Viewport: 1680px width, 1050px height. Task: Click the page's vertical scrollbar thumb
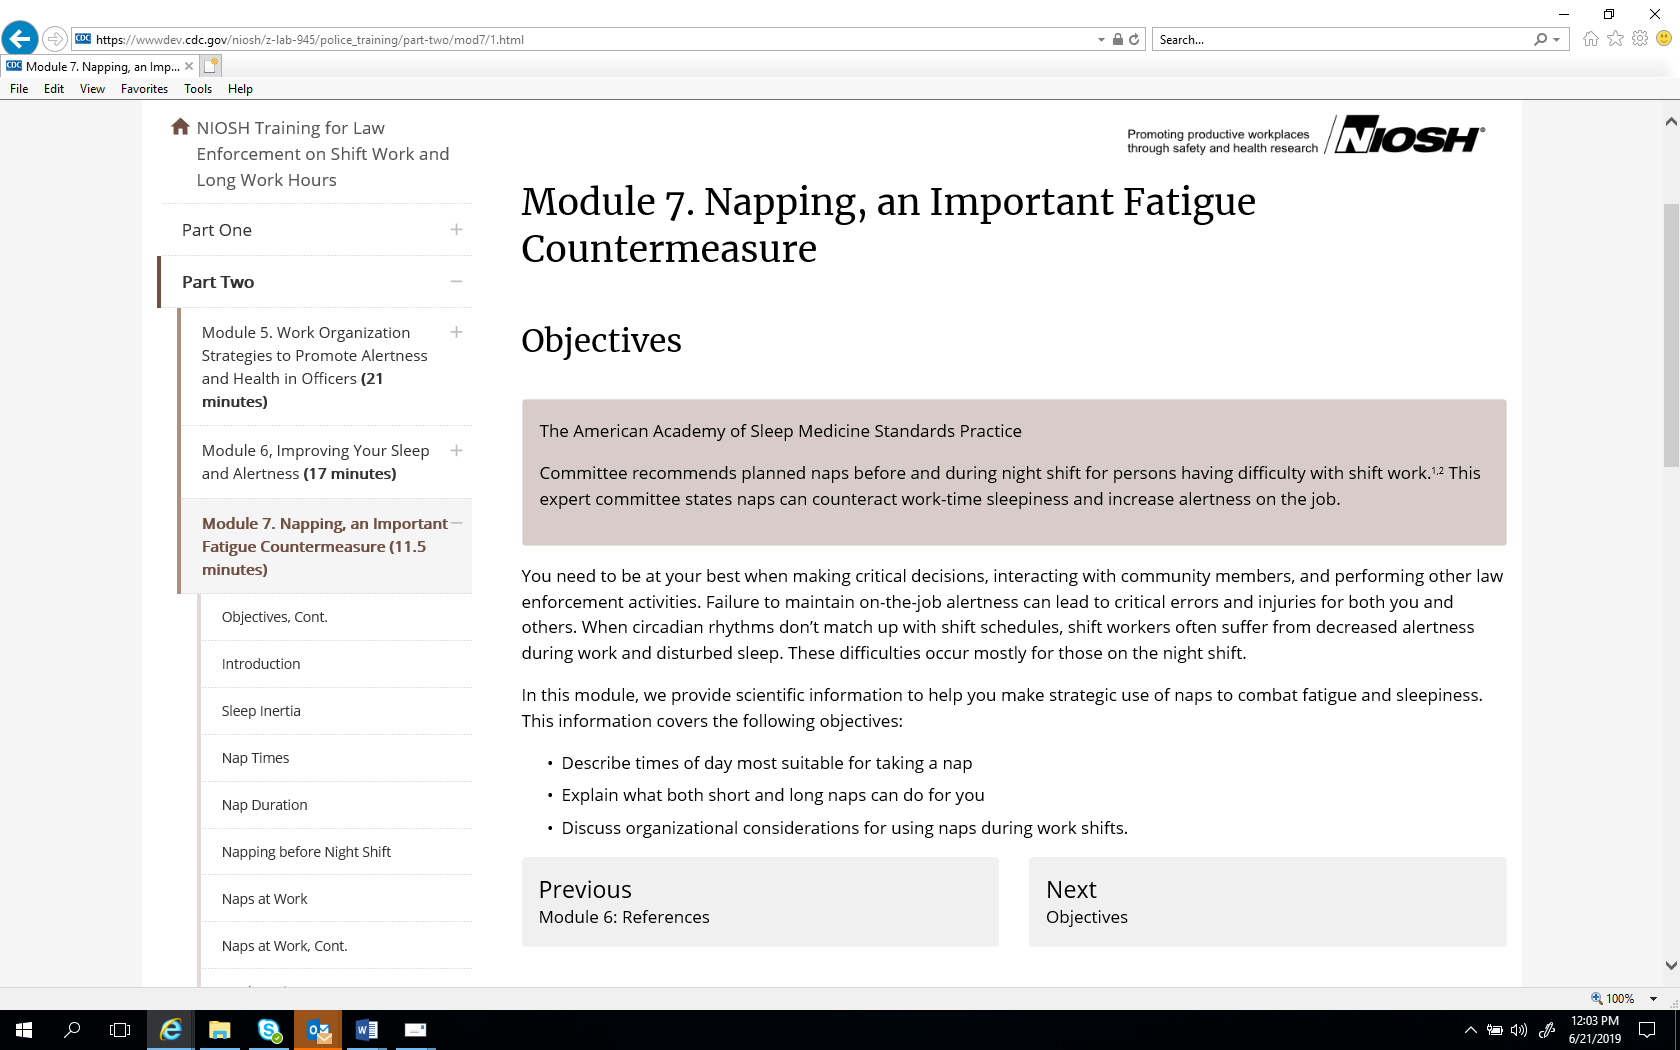(1671, 335)
